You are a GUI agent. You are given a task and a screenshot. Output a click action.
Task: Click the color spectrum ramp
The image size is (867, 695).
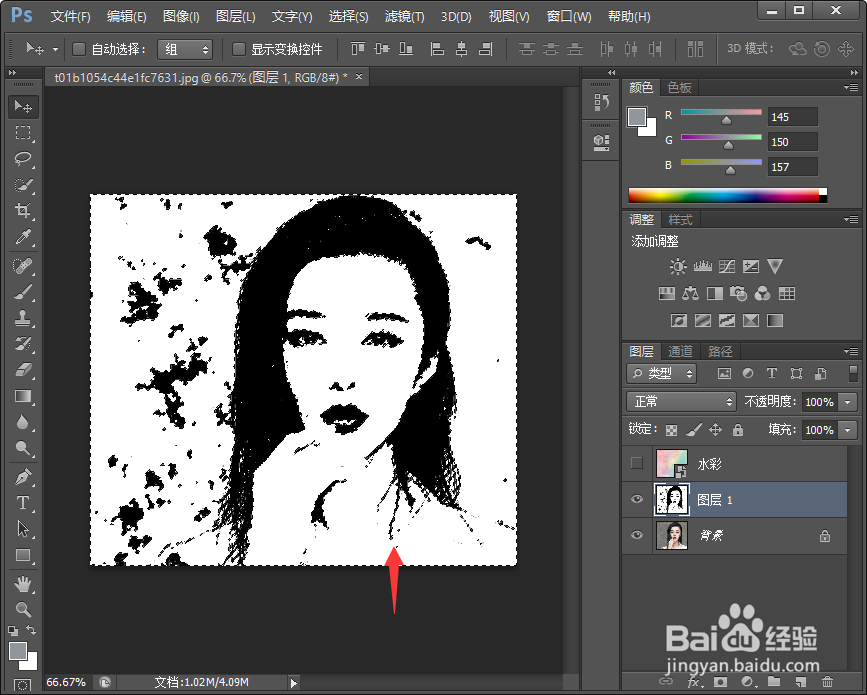(728, 195)
